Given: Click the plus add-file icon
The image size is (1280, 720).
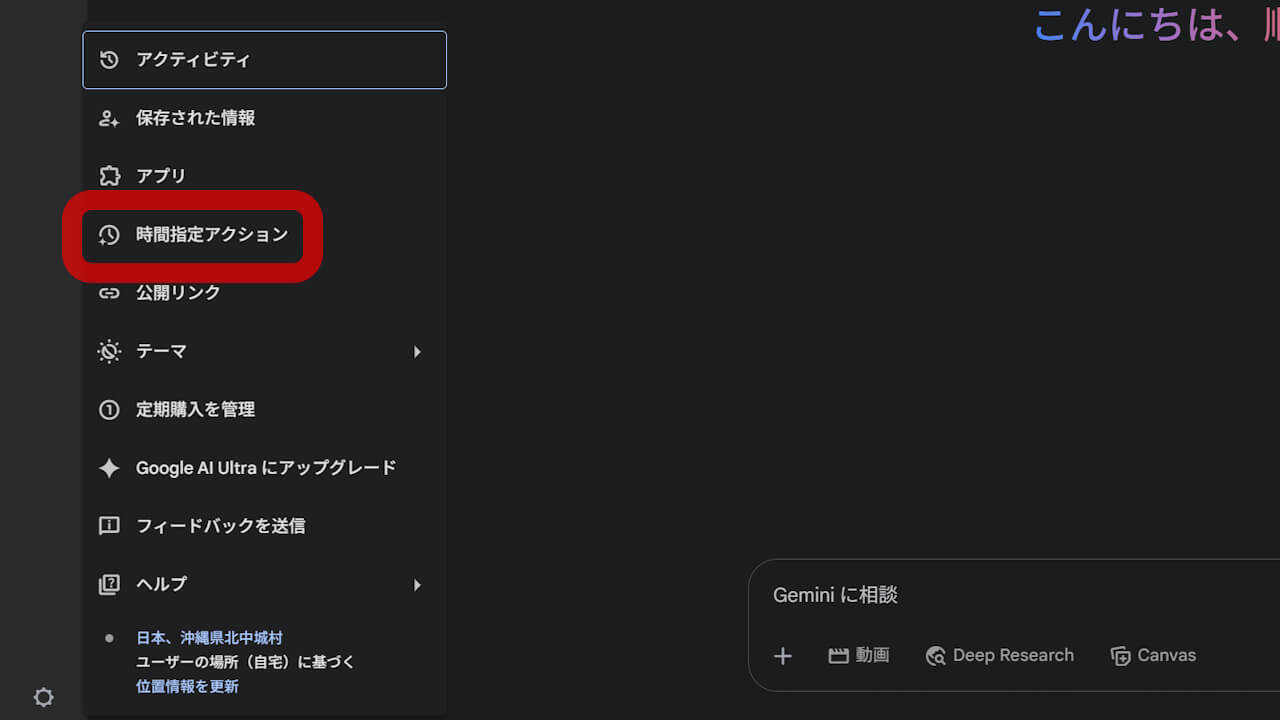Looking at the screenshot, I should [x=783, y=656].
